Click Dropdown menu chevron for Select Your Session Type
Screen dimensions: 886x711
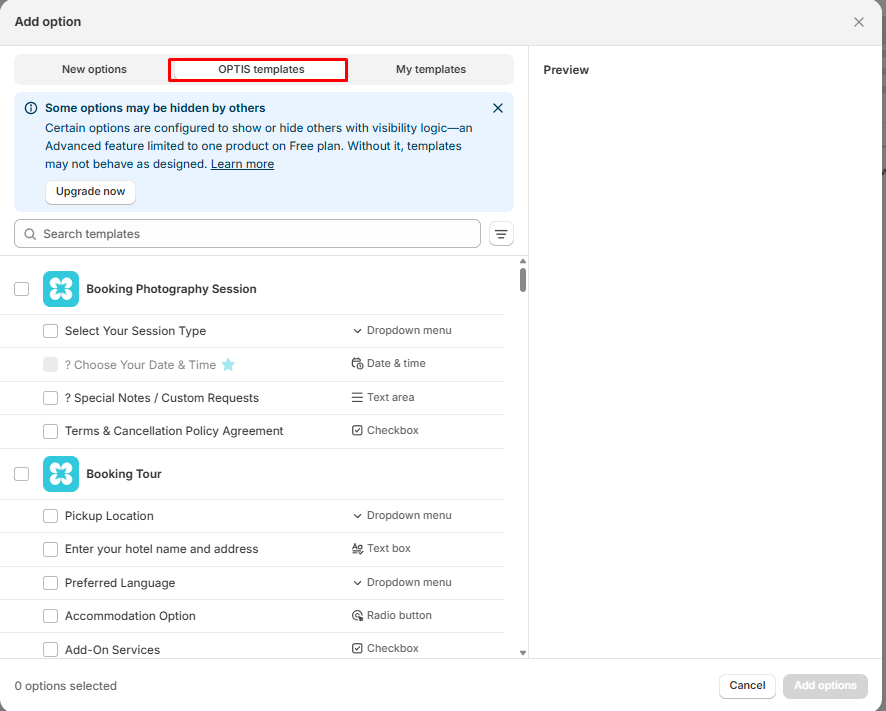(357, 331)
